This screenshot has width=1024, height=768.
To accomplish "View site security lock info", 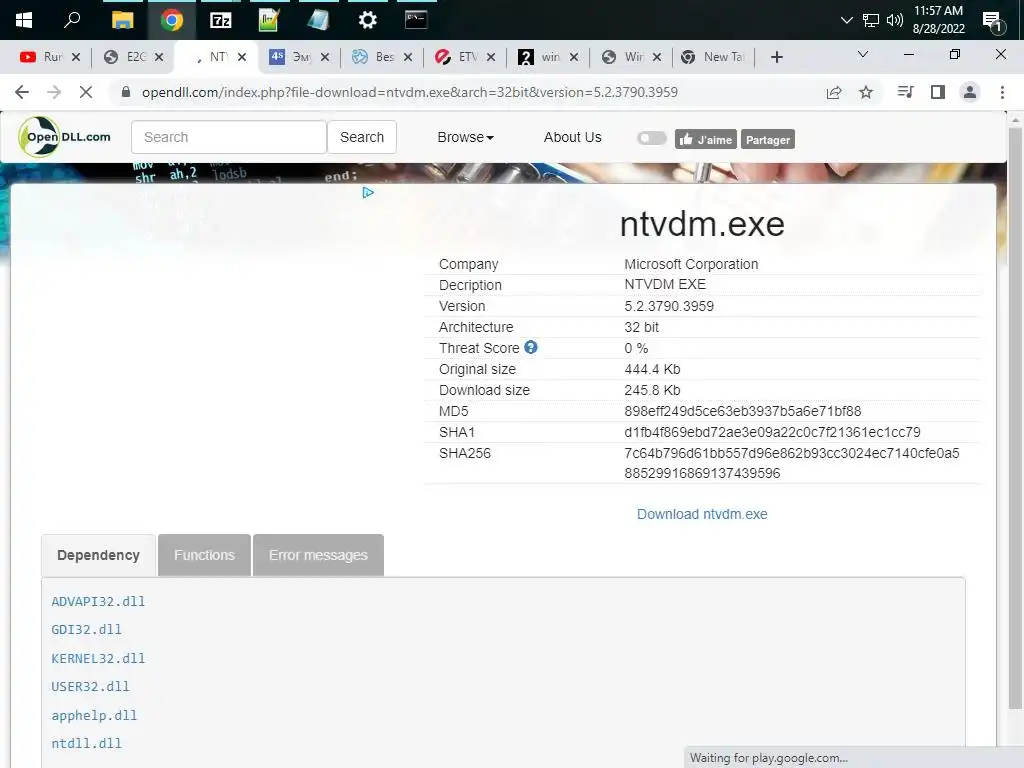I will (x=126, y=92).
